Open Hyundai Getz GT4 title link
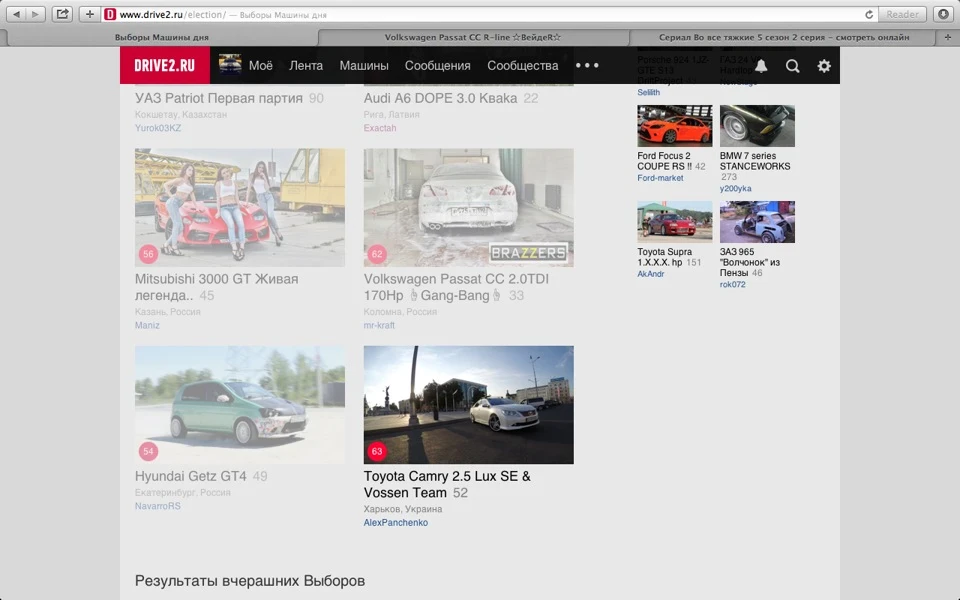Screen dimensions: 960x600 pyautogui.click(x=190, y=476)
